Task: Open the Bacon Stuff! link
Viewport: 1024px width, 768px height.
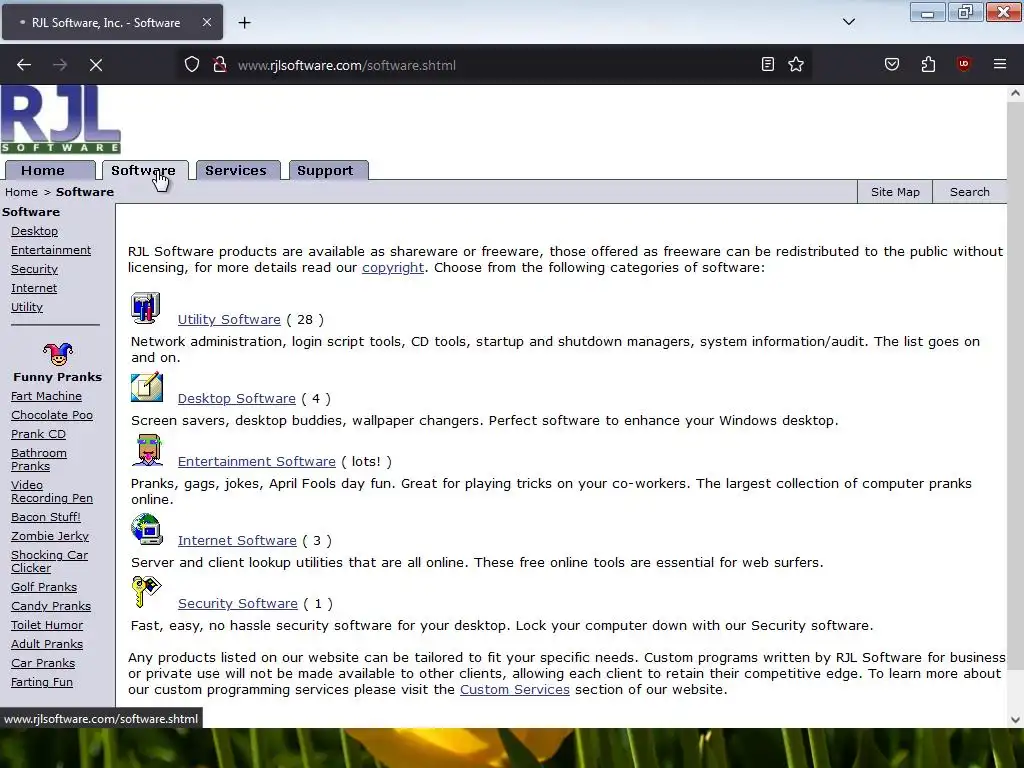Action: click(46, 517)
